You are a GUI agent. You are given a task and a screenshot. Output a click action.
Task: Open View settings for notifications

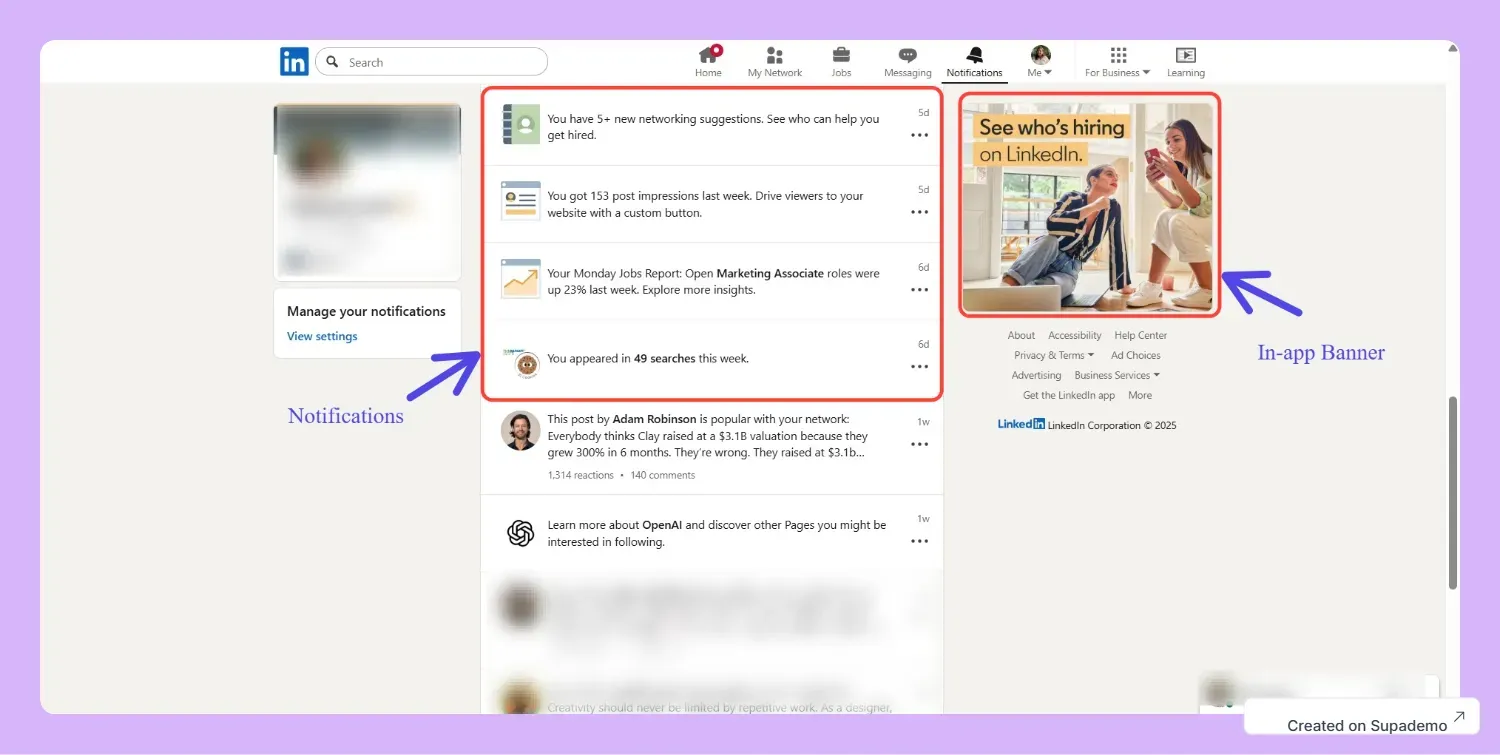coord(321,336)
